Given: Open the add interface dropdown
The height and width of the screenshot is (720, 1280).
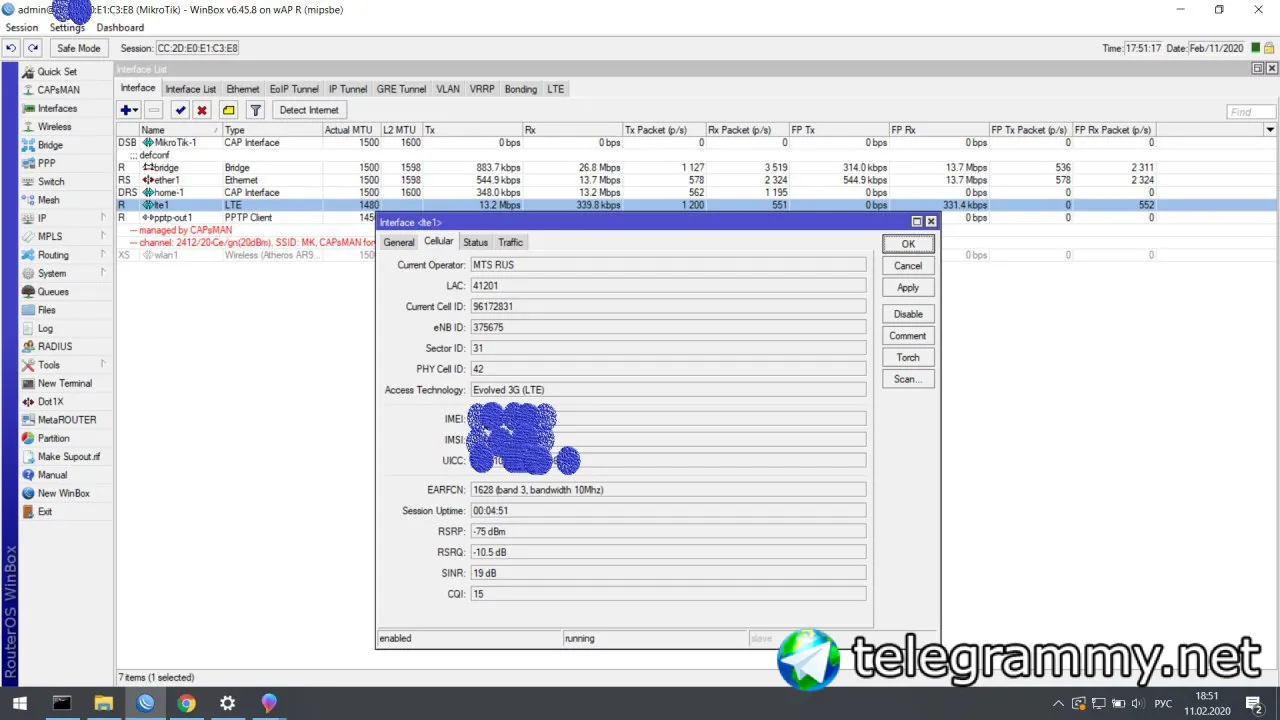Looking at the screenshot, I should [x=130, y=110].
